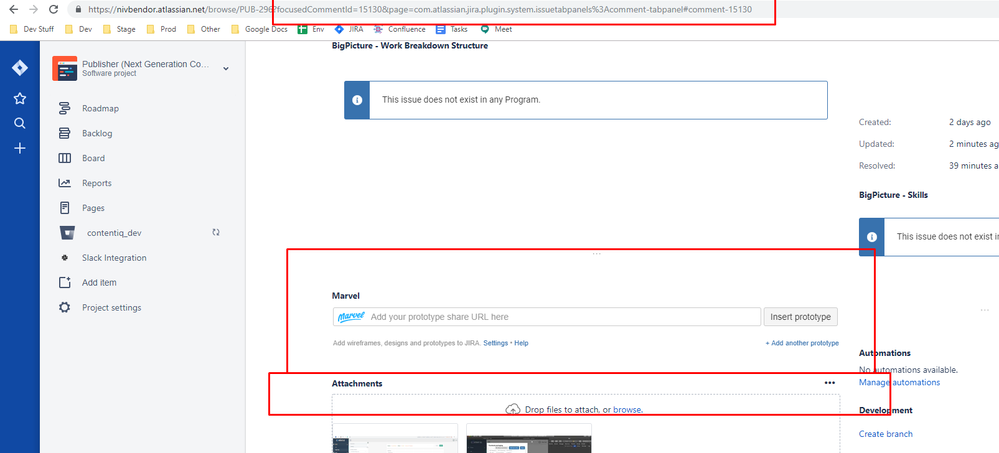Open the Board page
The image size is (999, 453).
pyautogui.click(x=93, y=158)
